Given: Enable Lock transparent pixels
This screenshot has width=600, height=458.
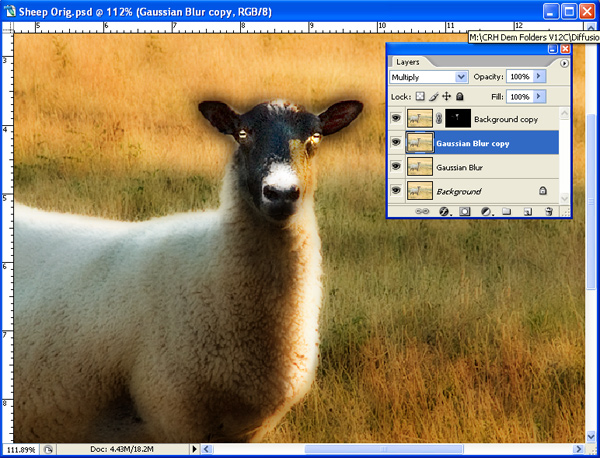Looking at the screenshot, I should click(x=420, y=96).
